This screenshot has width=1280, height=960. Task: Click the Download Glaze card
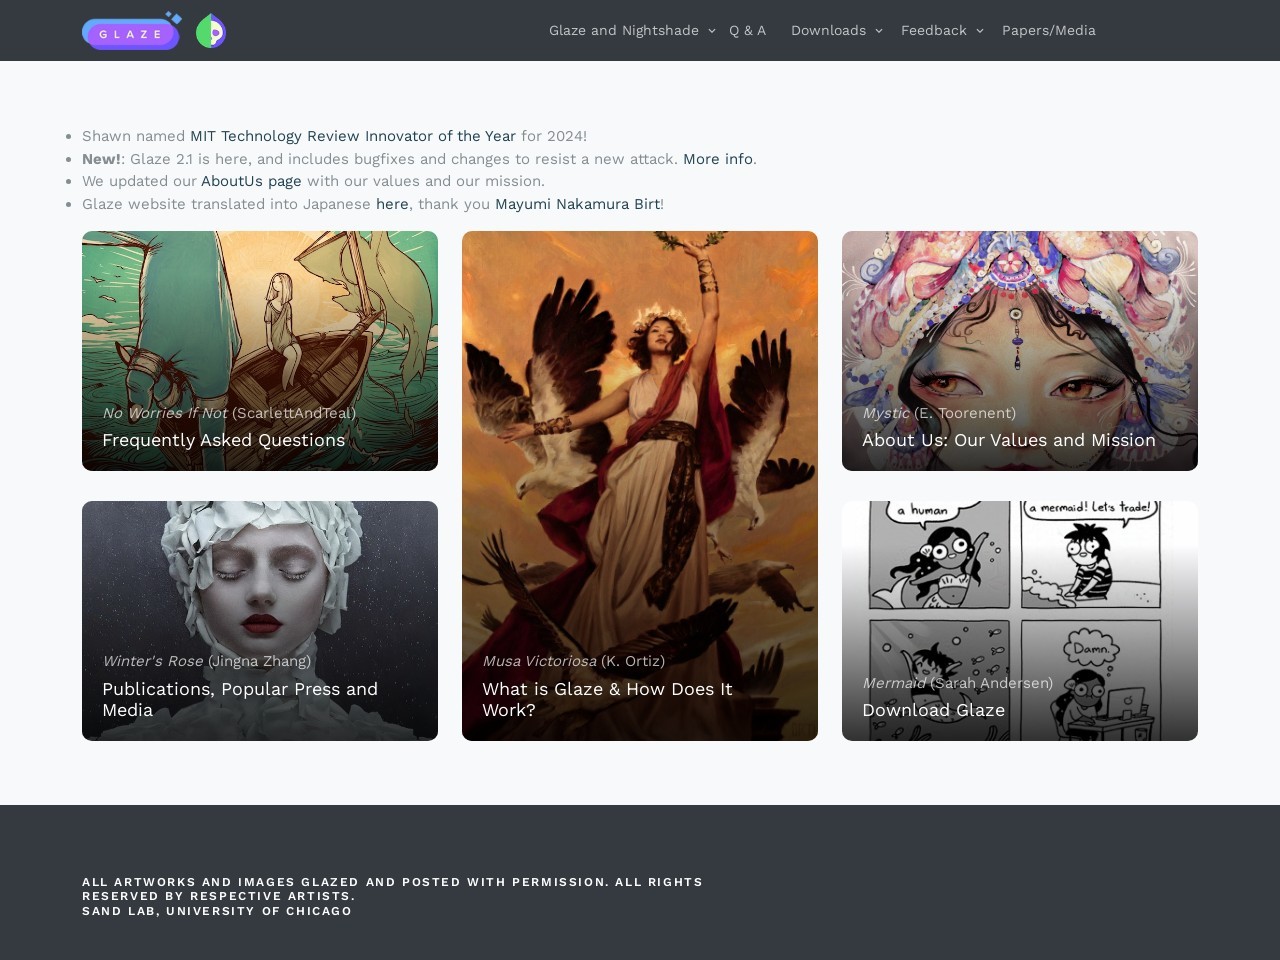click(x=1020, y=621)
